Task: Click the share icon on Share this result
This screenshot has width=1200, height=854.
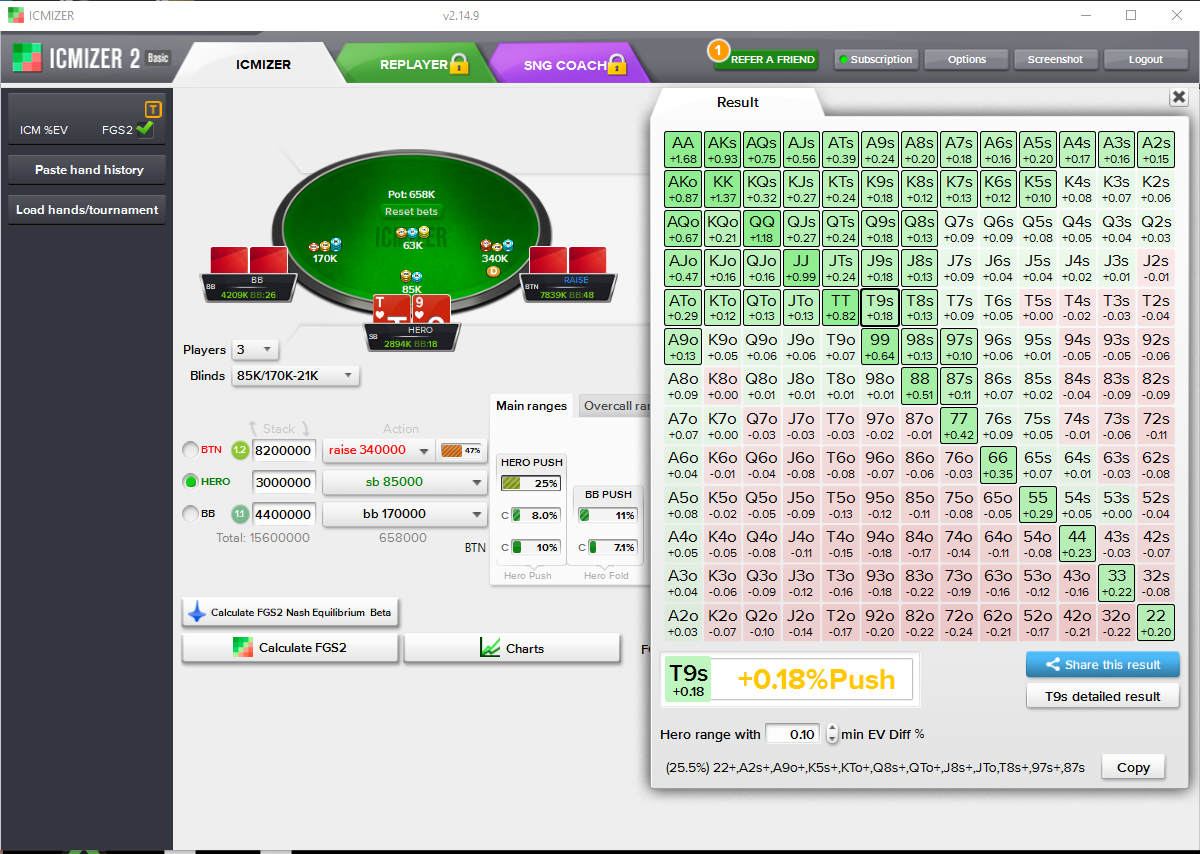Action: coord(1052,665)
